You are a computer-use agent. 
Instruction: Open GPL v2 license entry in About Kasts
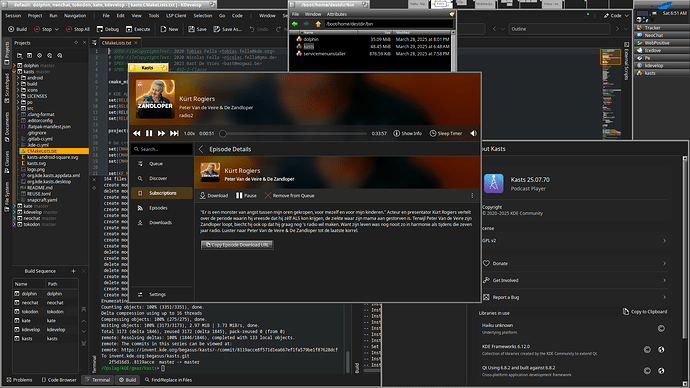(574, 241)
